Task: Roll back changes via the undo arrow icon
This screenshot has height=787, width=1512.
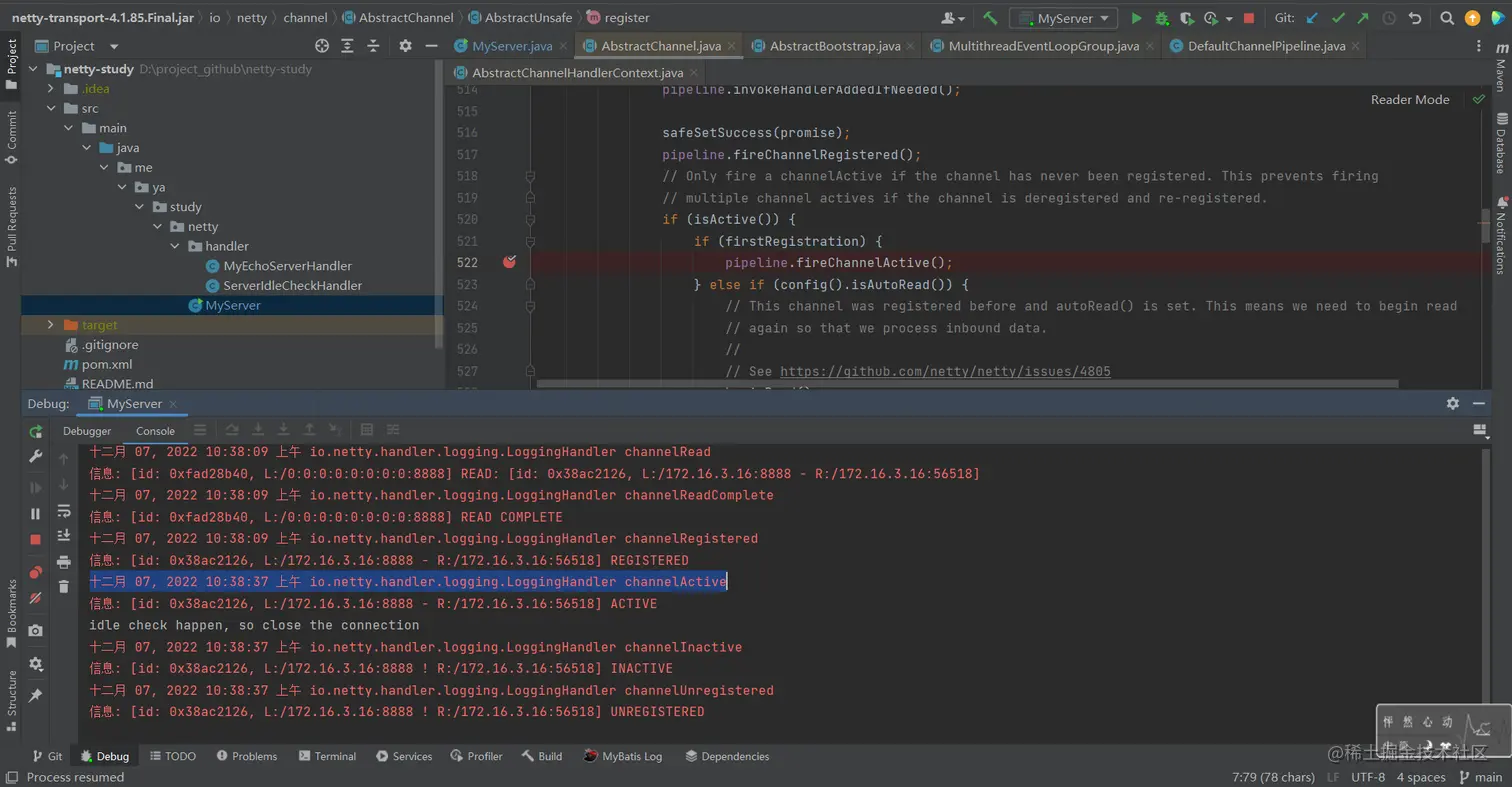Action: [x=1414, y=18]
